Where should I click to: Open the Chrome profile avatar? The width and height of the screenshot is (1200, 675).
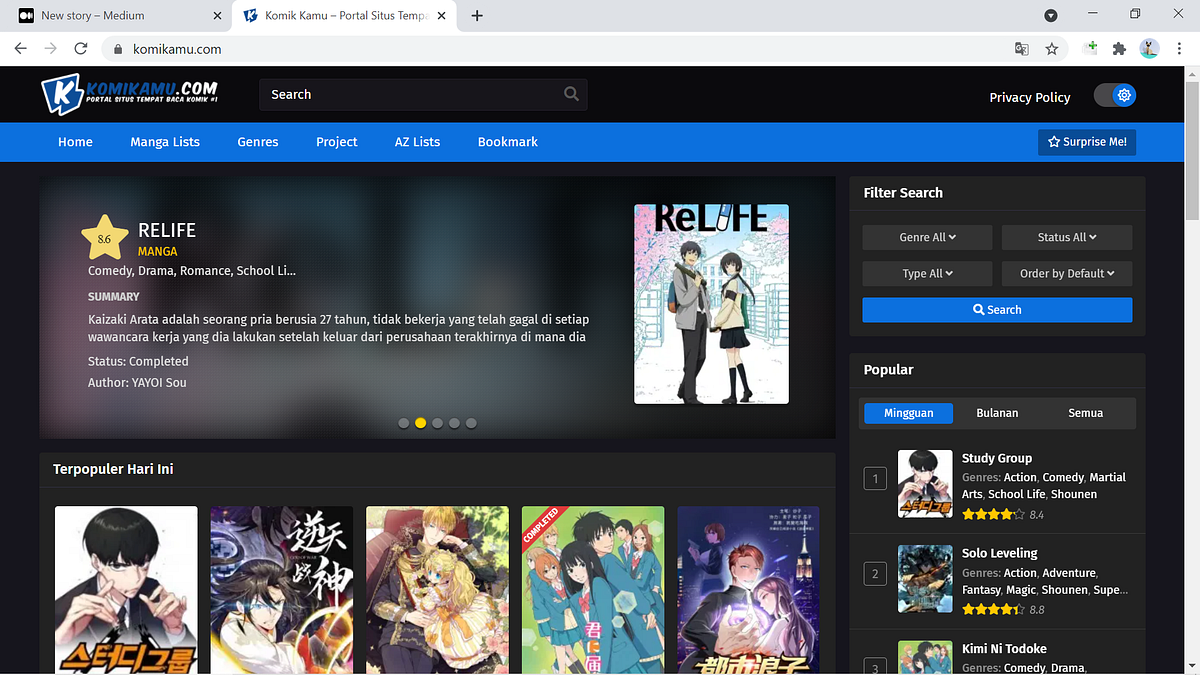pyautogui.click(x=1149, y=48)
